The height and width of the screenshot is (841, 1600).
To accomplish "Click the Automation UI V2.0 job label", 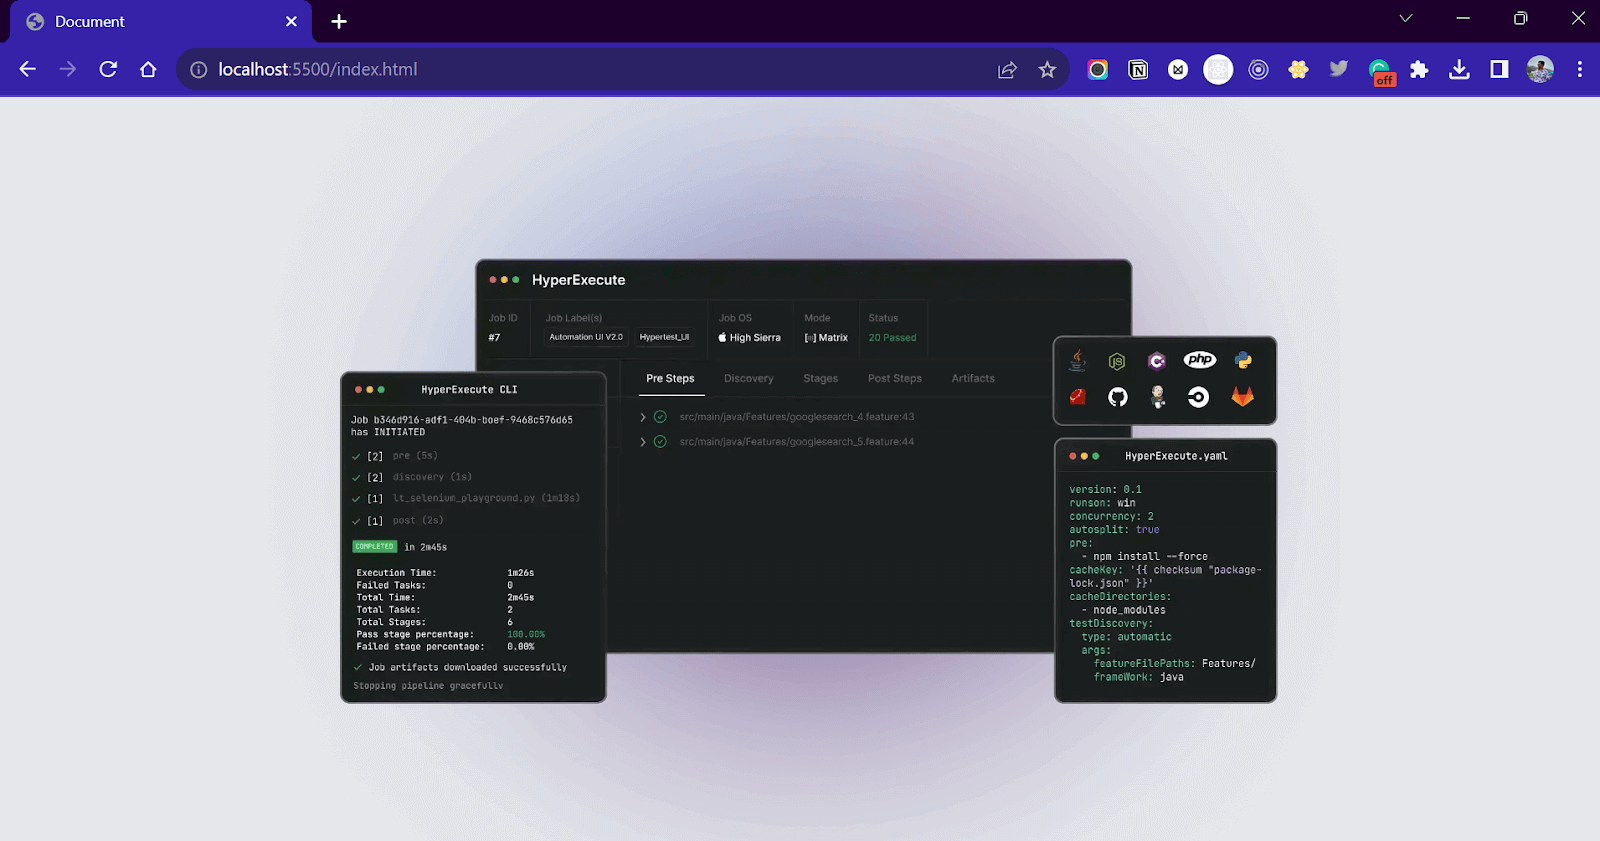I will pyautogui.click(x=586, y=337).
